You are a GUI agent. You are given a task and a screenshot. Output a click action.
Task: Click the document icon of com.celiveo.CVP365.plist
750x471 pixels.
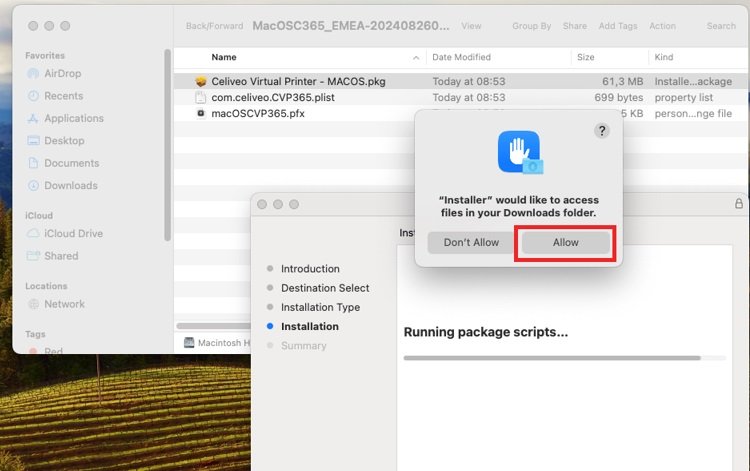point(201,98)
